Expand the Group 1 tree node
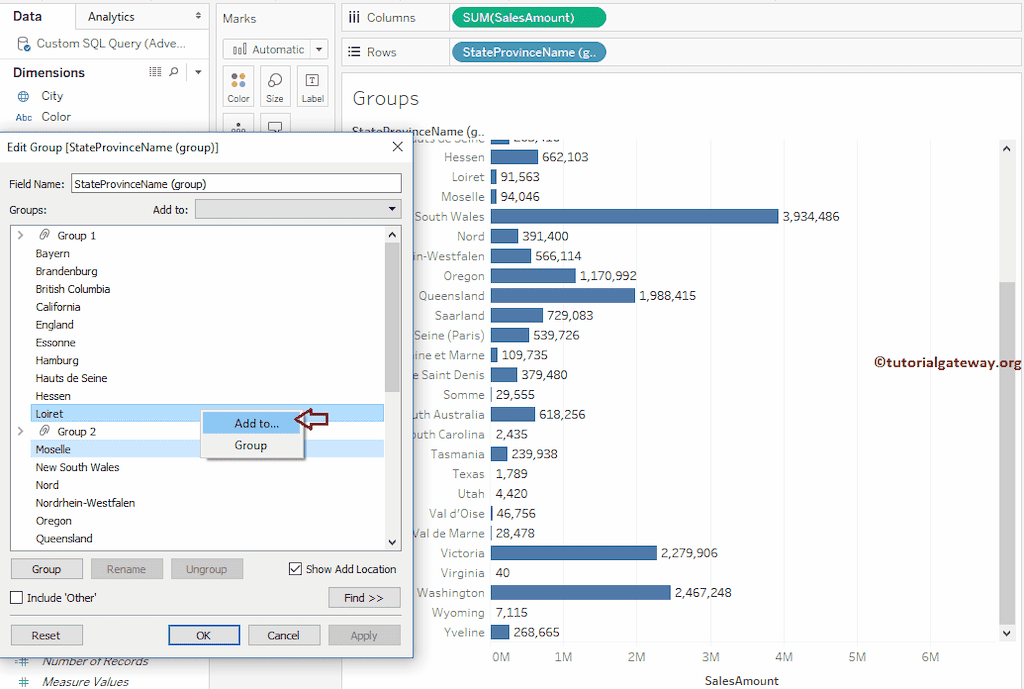 tap(20, 235)
